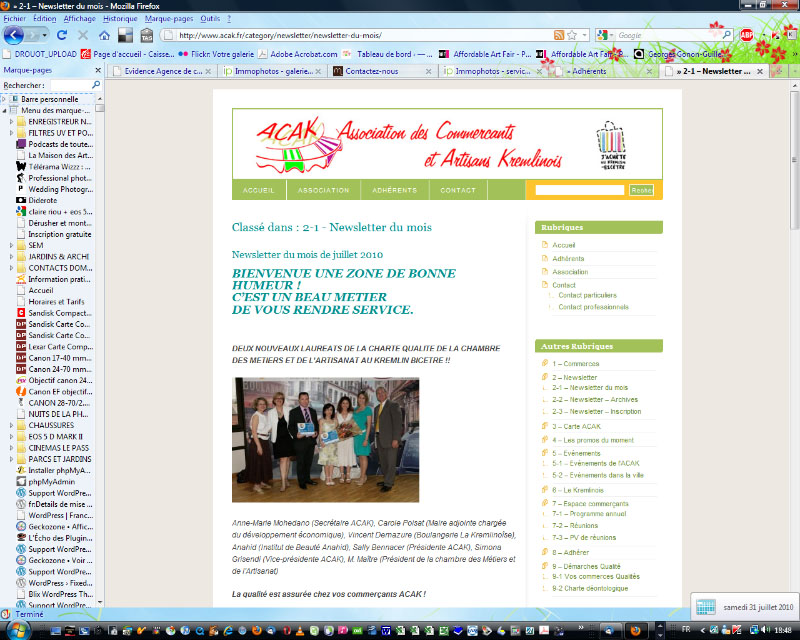800x640 pixels.
Task: Switch to the Immophotos - servic... tab
Action: pos(493,71)
